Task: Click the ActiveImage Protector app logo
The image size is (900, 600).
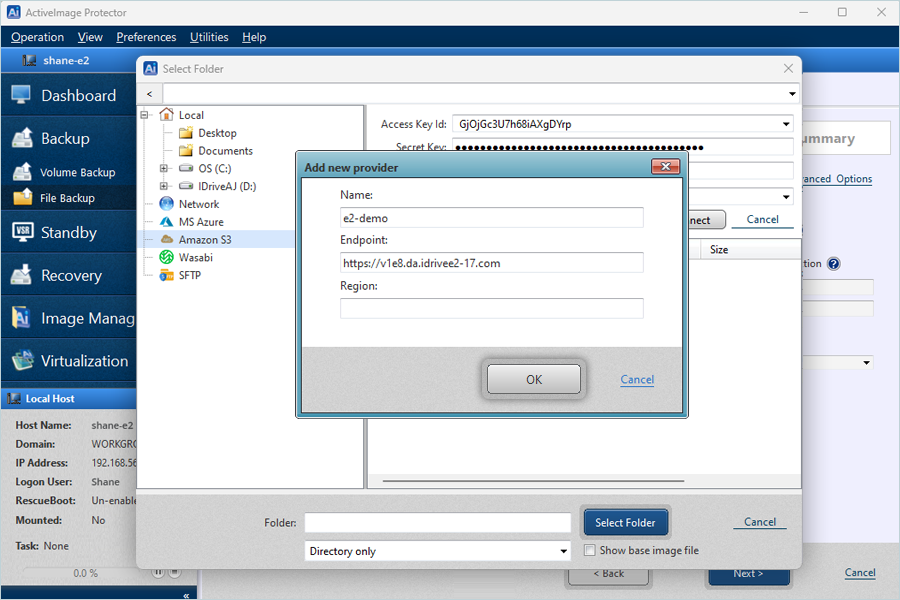Action: 14,12
